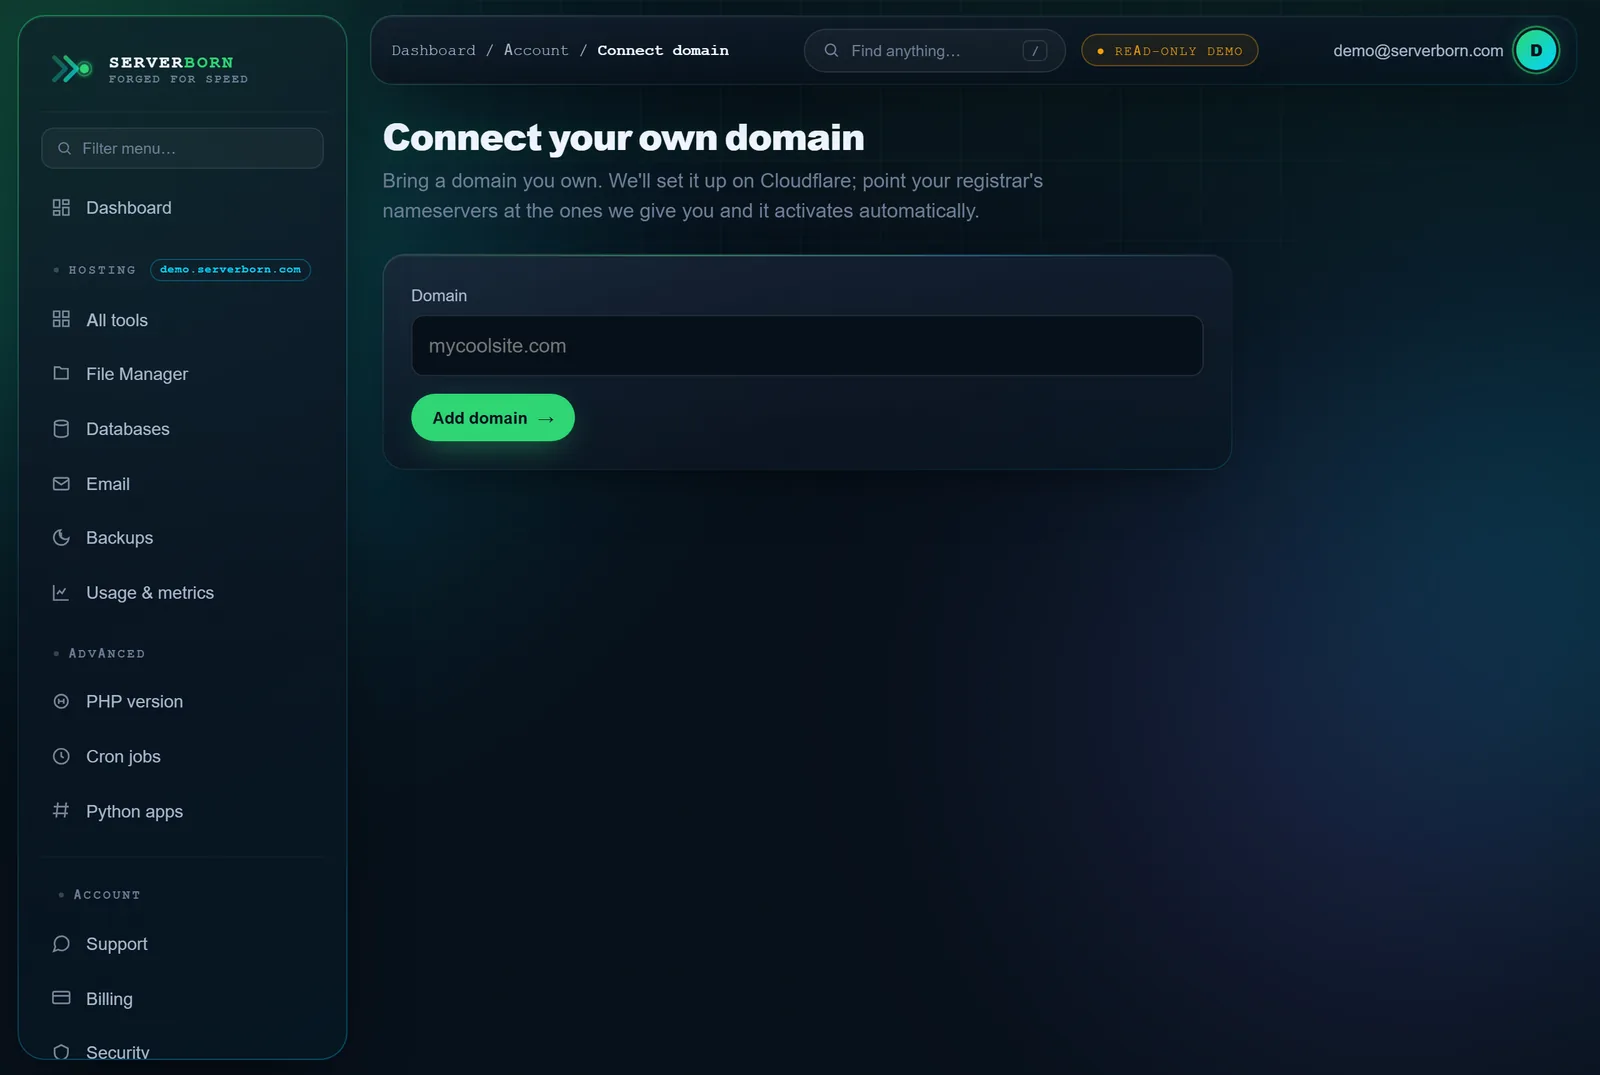Screen dimensions: 1600x1075
Task: Click the magnifier icon in Filter menu
Action: (64, 148)
